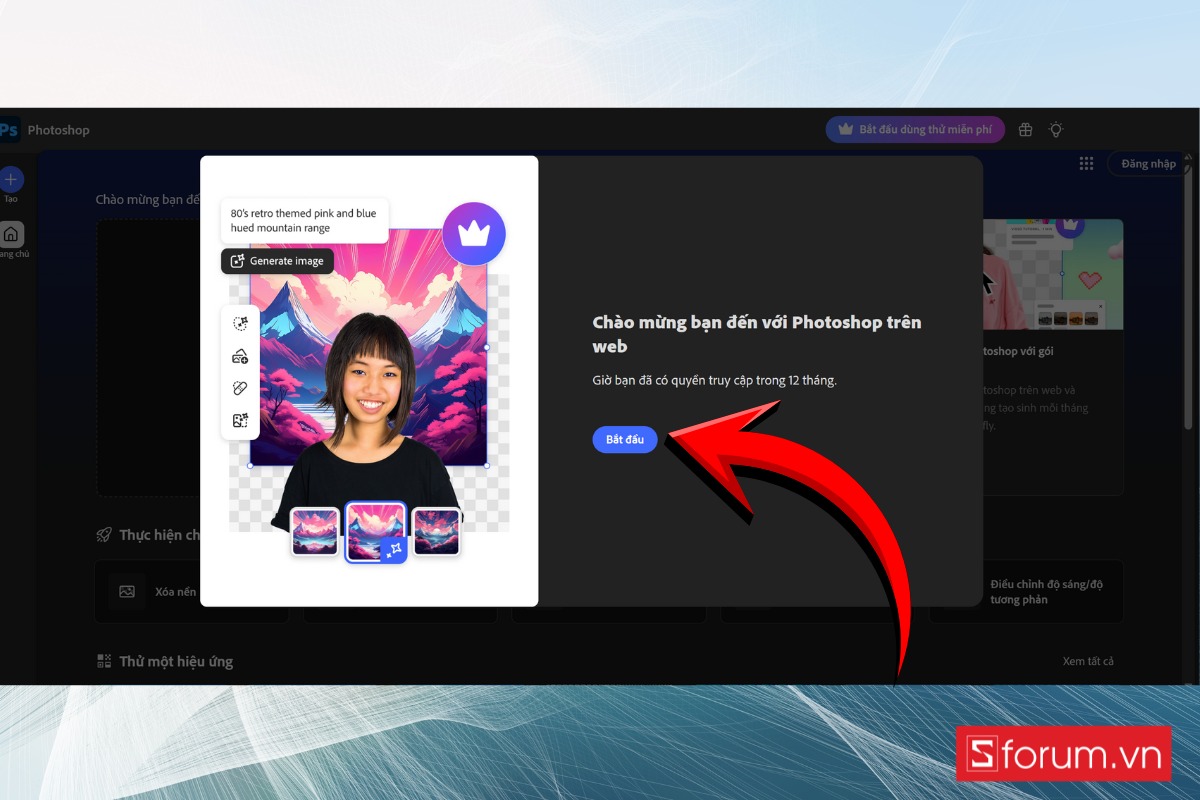1200x800 pixels.
Task: Select the magic selection lasso tool icon
Action: coord(240,323)
